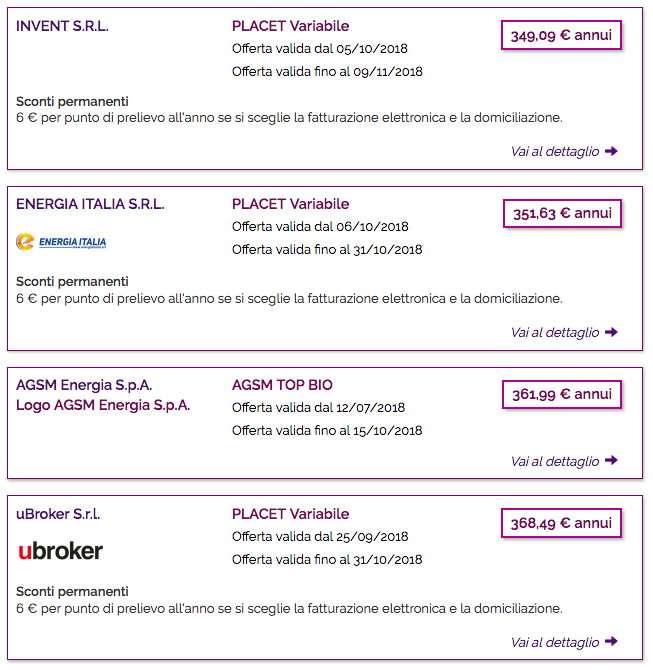
Task: Open Vai al dettaglio for uBroker offer
Action: click(564, 641)
